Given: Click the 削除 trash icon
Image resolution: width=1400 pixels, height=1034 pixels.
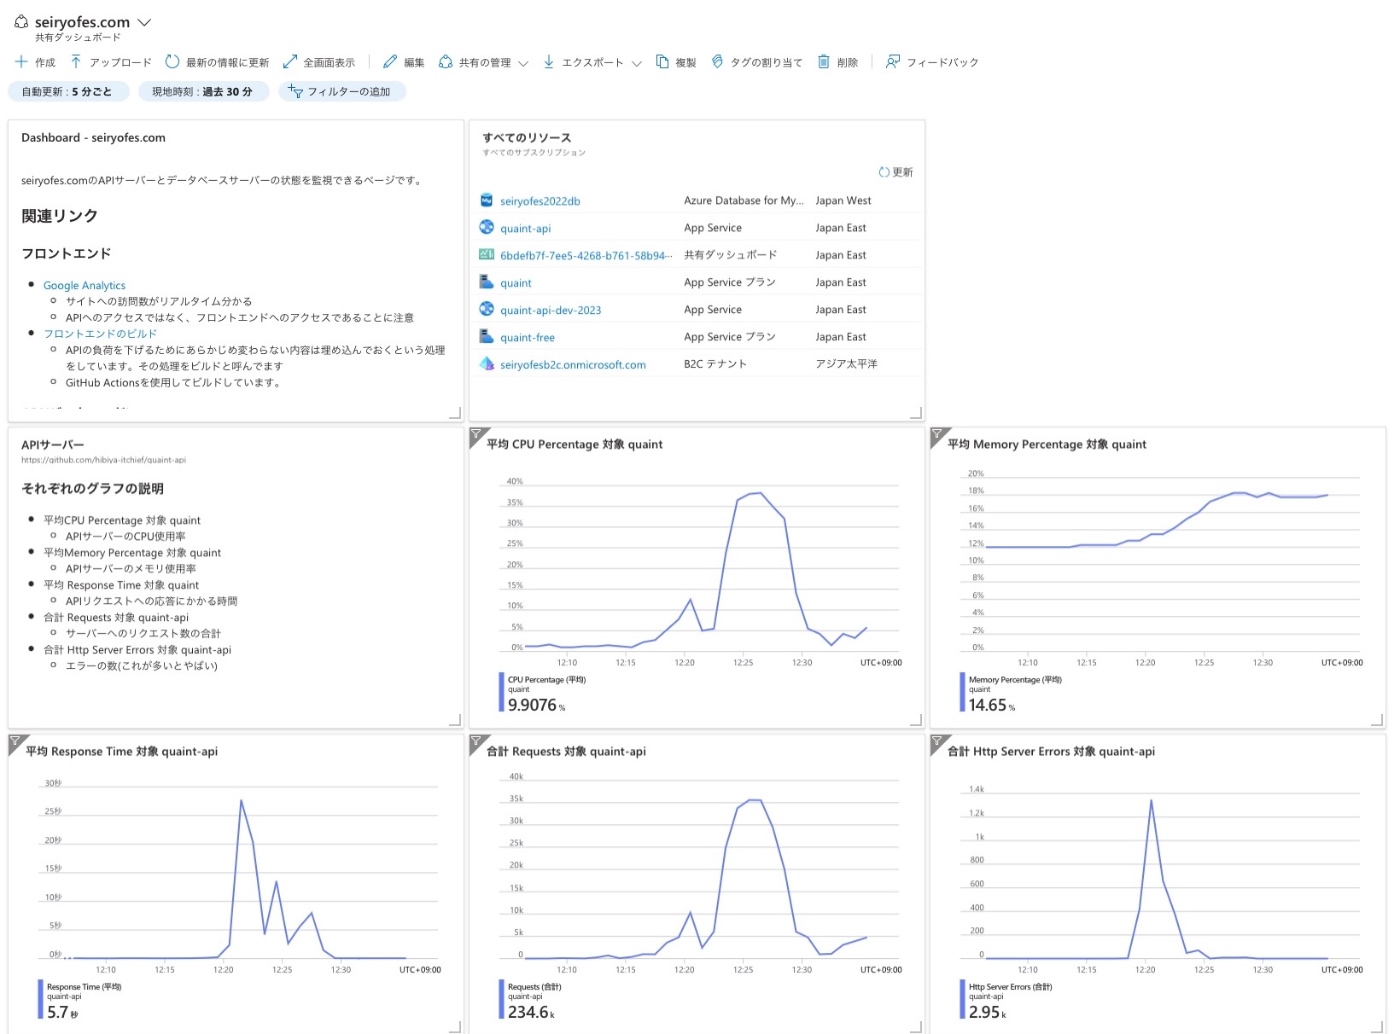Looking at the screenshot, I should [824, 62].
